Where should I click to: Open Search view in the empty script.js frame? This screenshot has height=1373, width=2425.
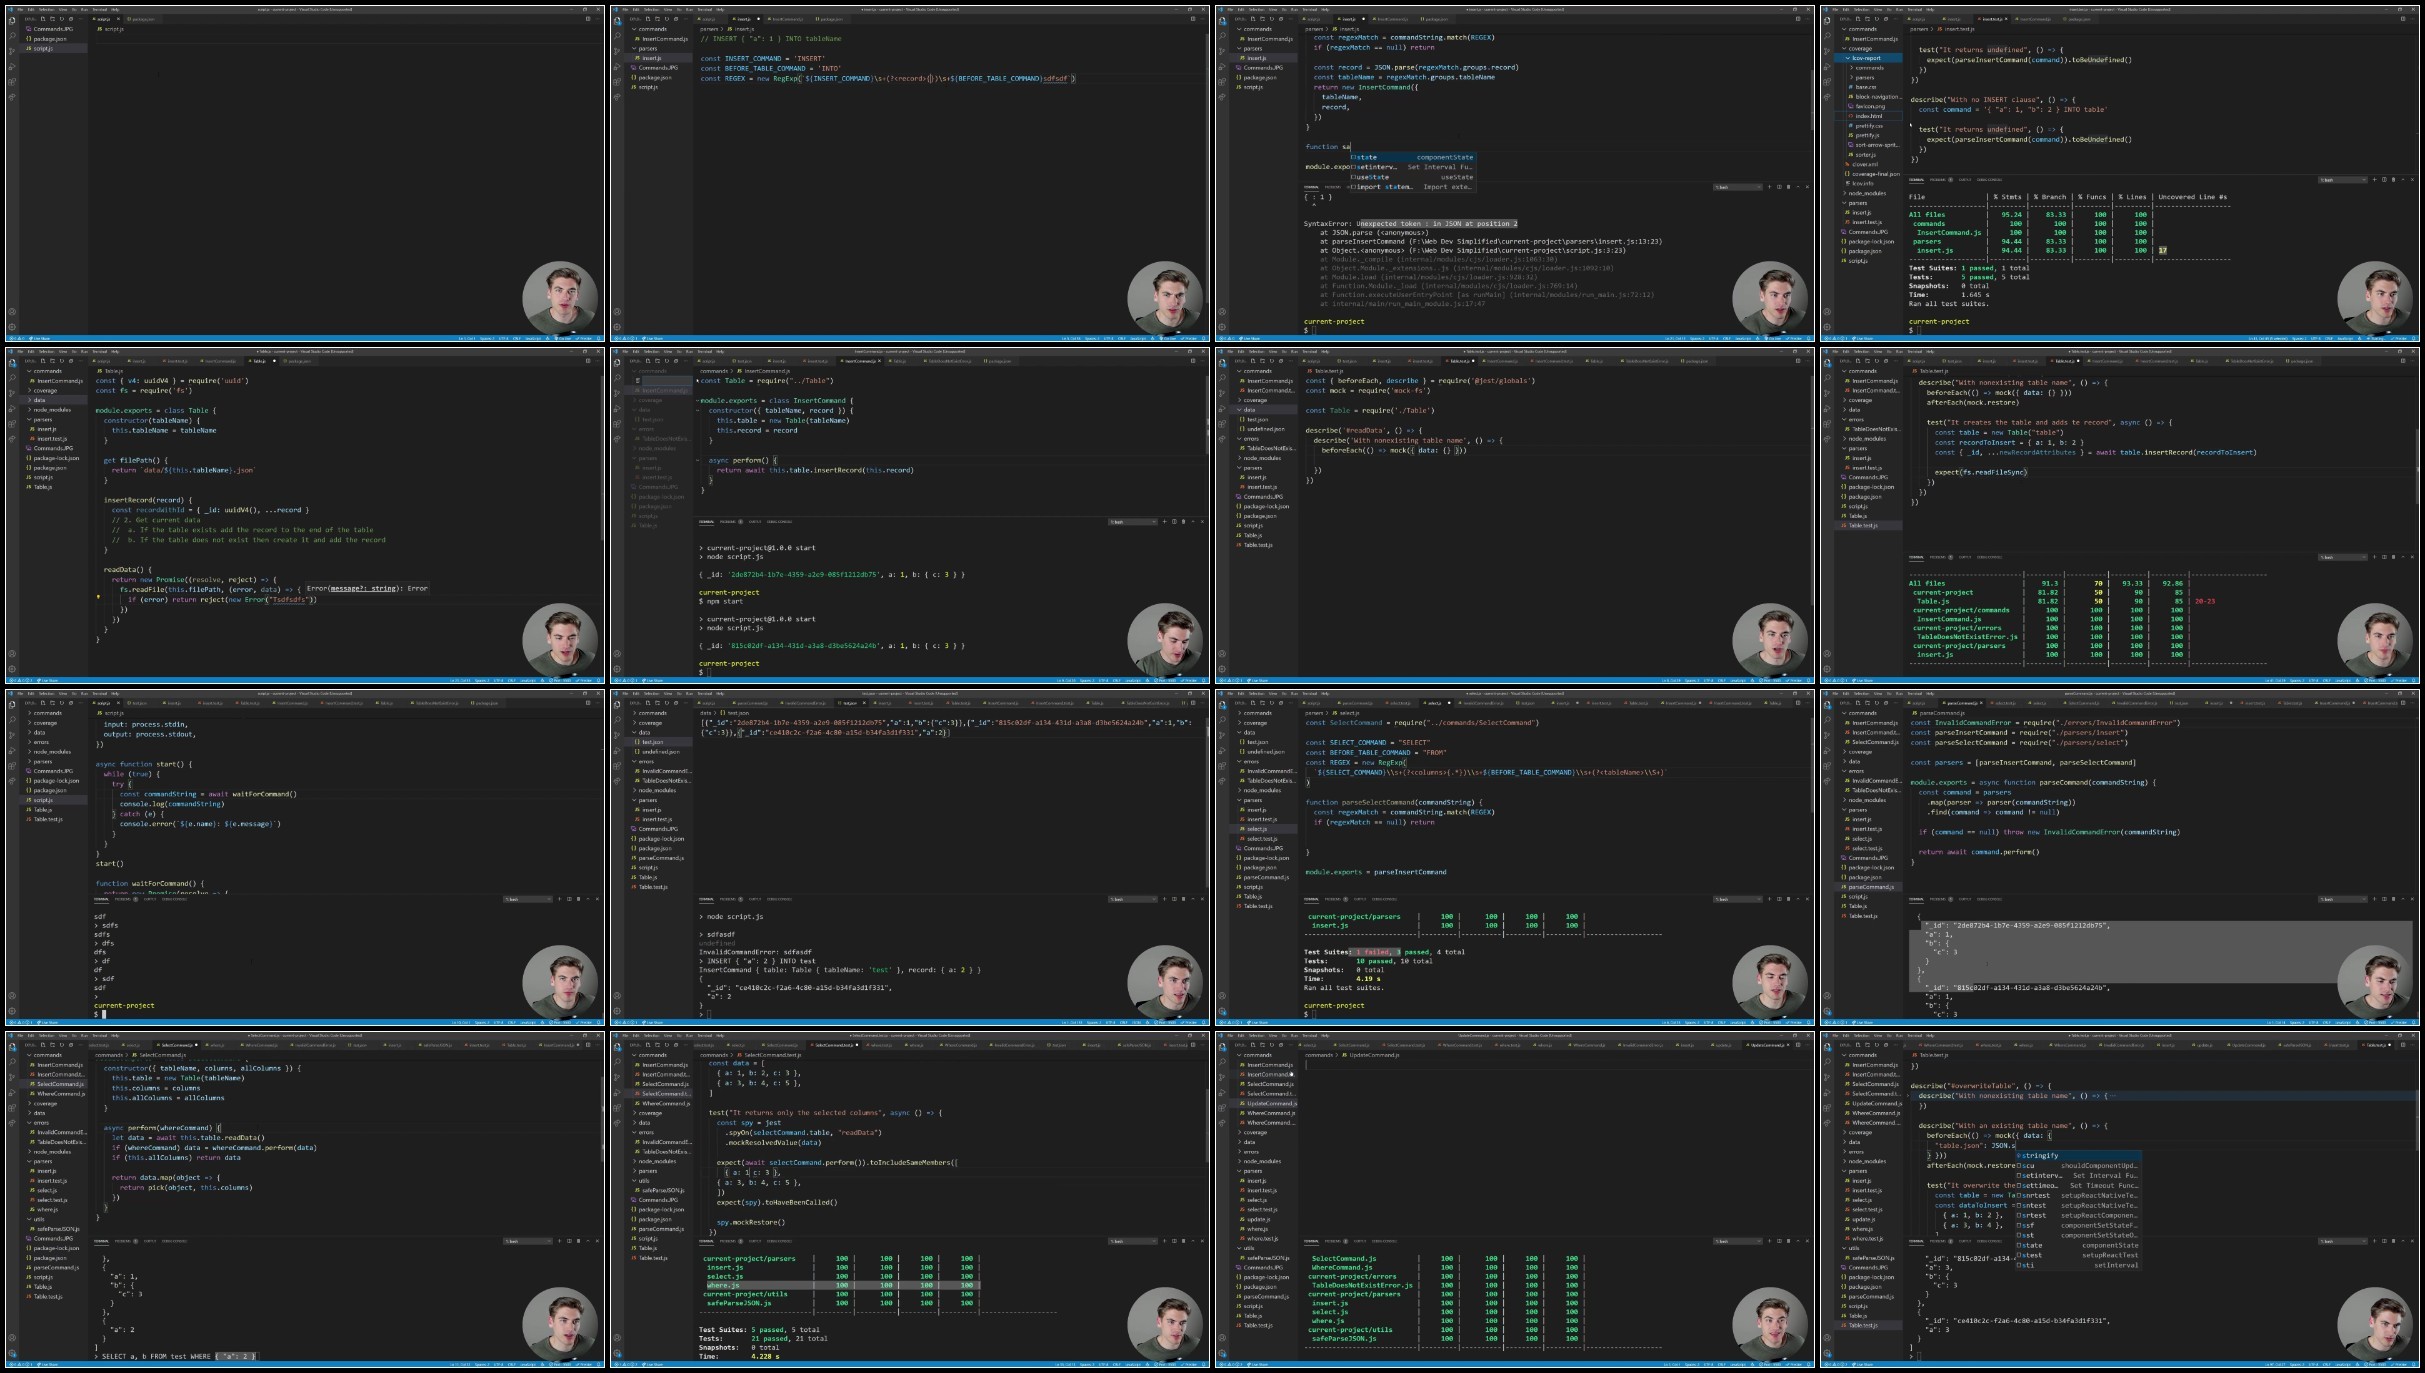coord(12,36)
